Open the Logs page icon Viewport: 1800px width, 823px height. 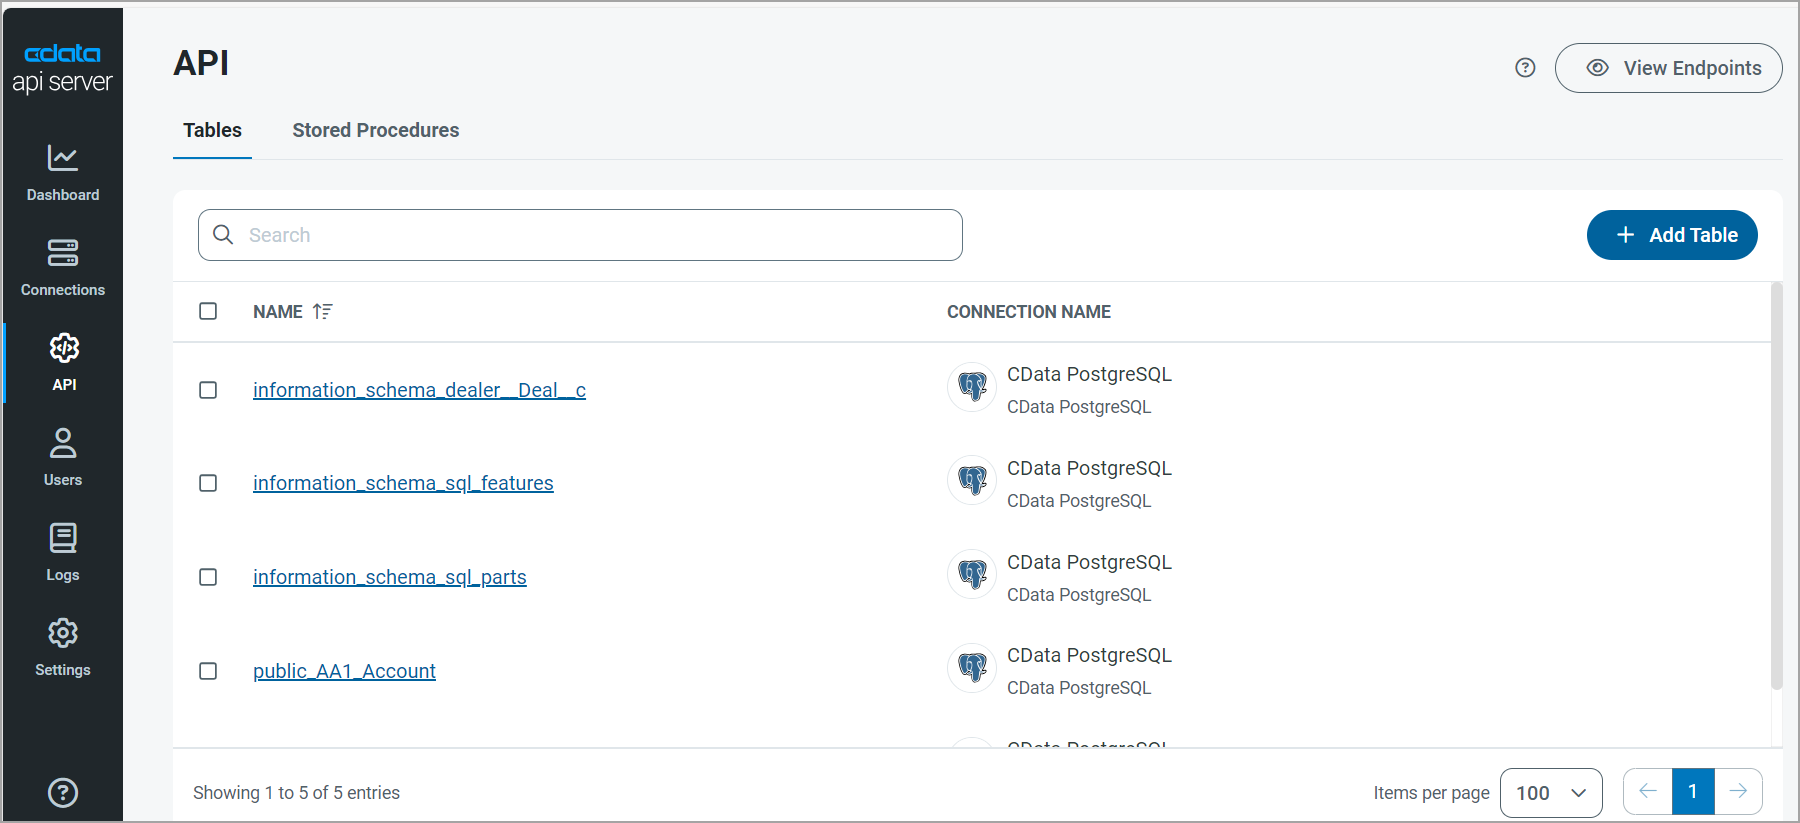pos(62,538)
